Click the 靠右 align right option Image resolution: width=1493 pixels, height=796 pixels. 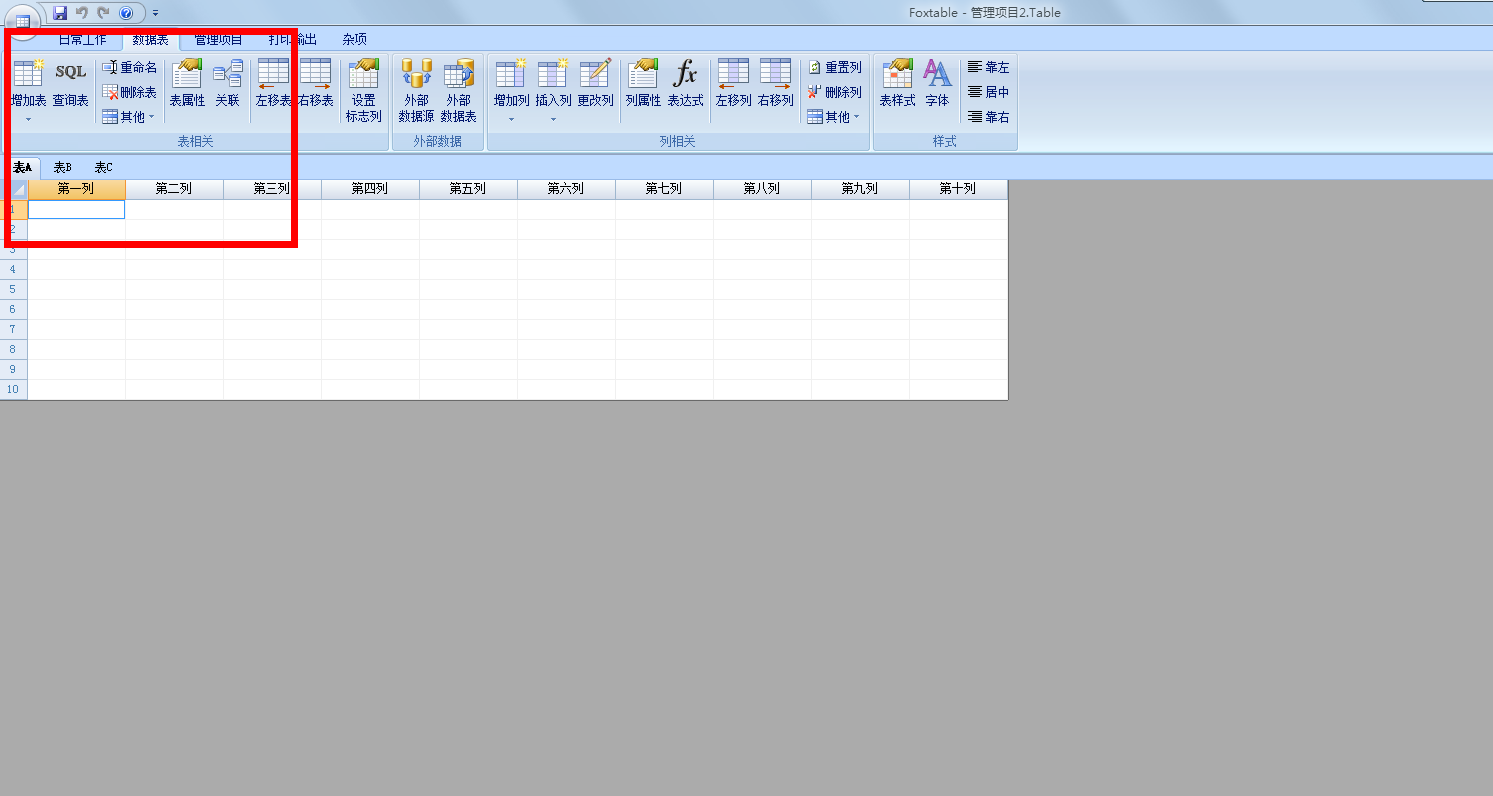point(988,117)
